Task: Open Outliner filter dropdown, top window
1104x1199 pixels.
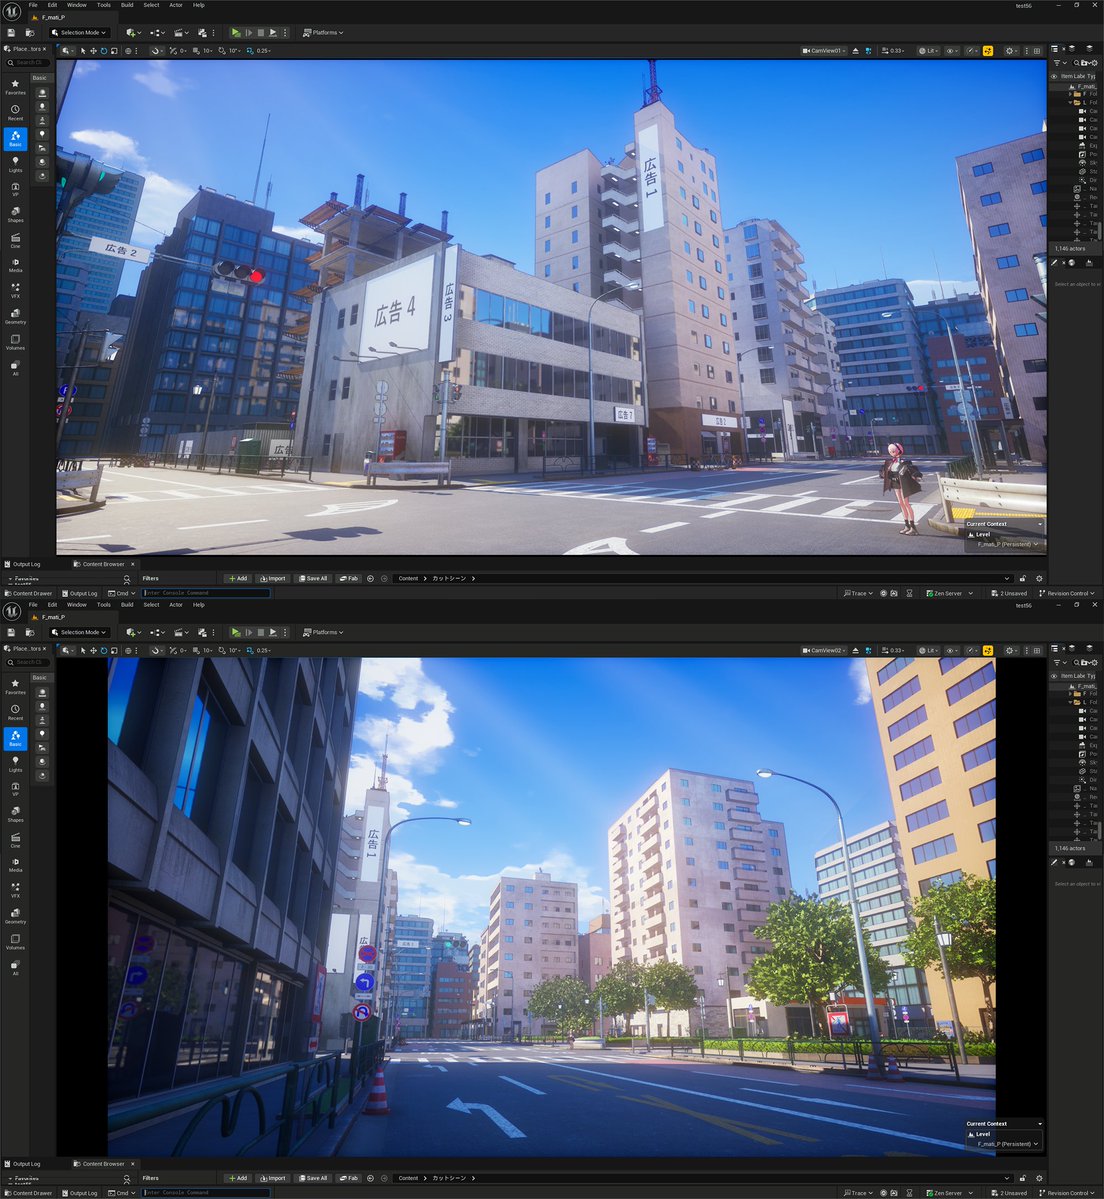Action: pyautogui.click(x=1059, y=63)
